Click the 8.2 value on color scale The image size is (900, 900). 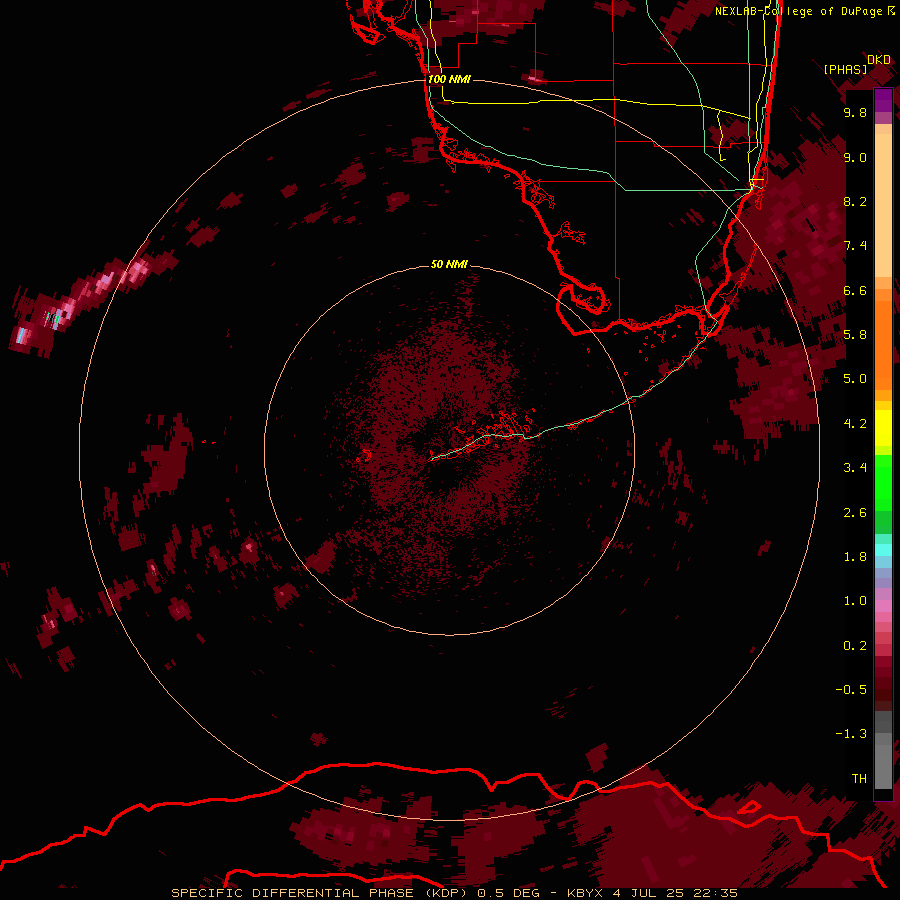[x=855, y=201]
